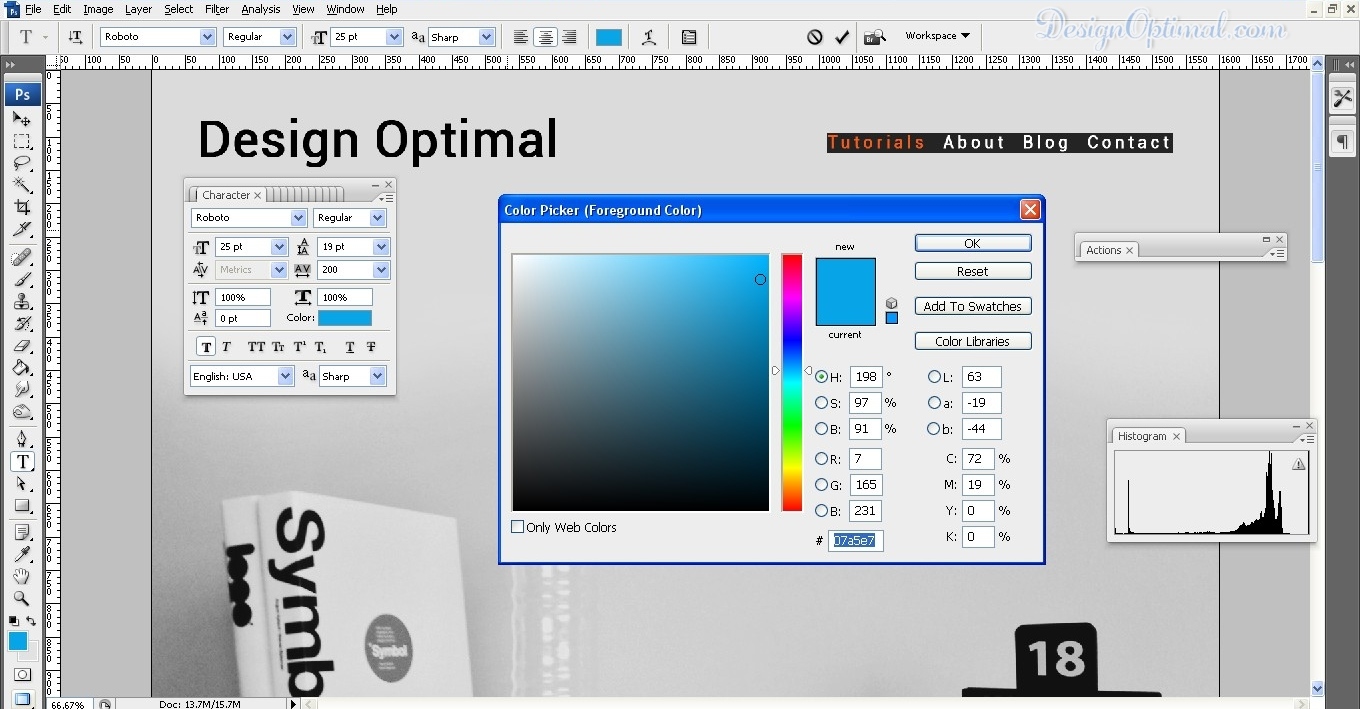
Task: Toggle Character and Paragraph palettes icon
Action: (689, 37)
